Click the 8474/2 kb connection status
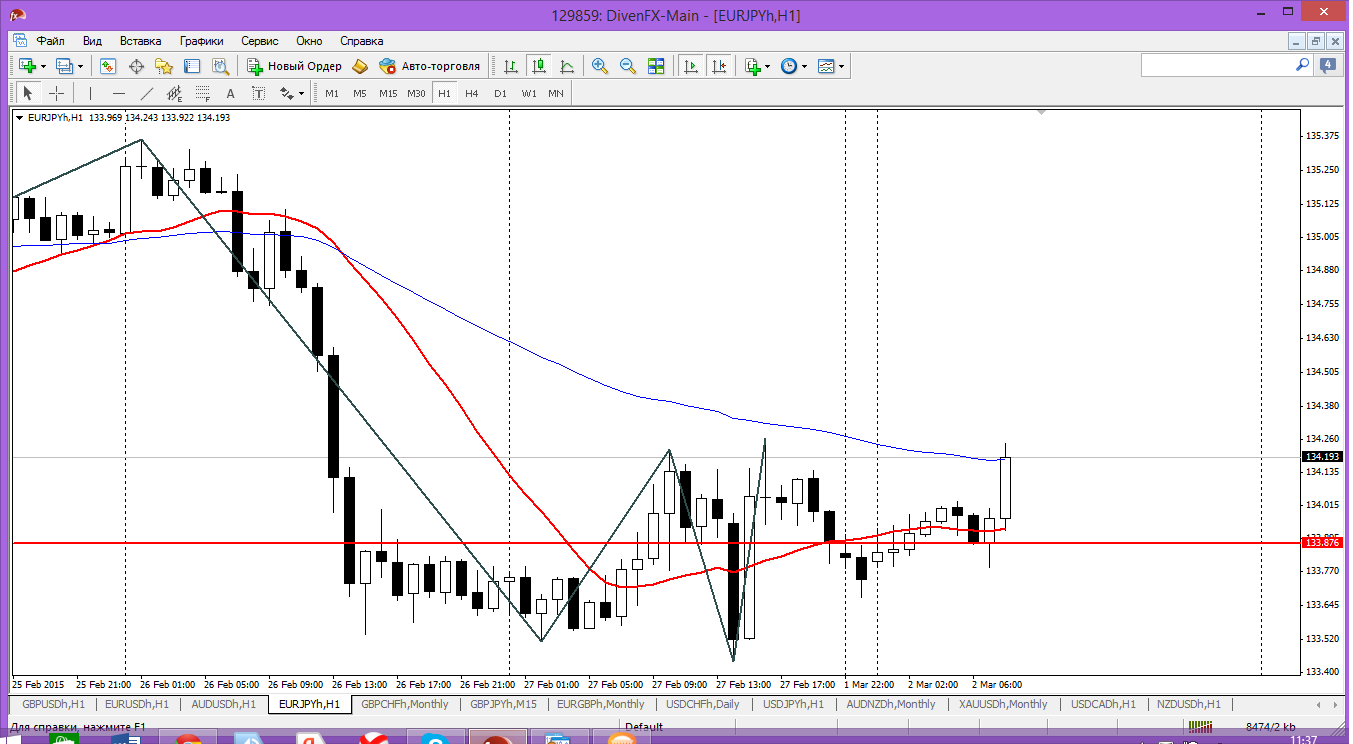Viewport: 1353px width, 744px height. tap(1271, 727)
